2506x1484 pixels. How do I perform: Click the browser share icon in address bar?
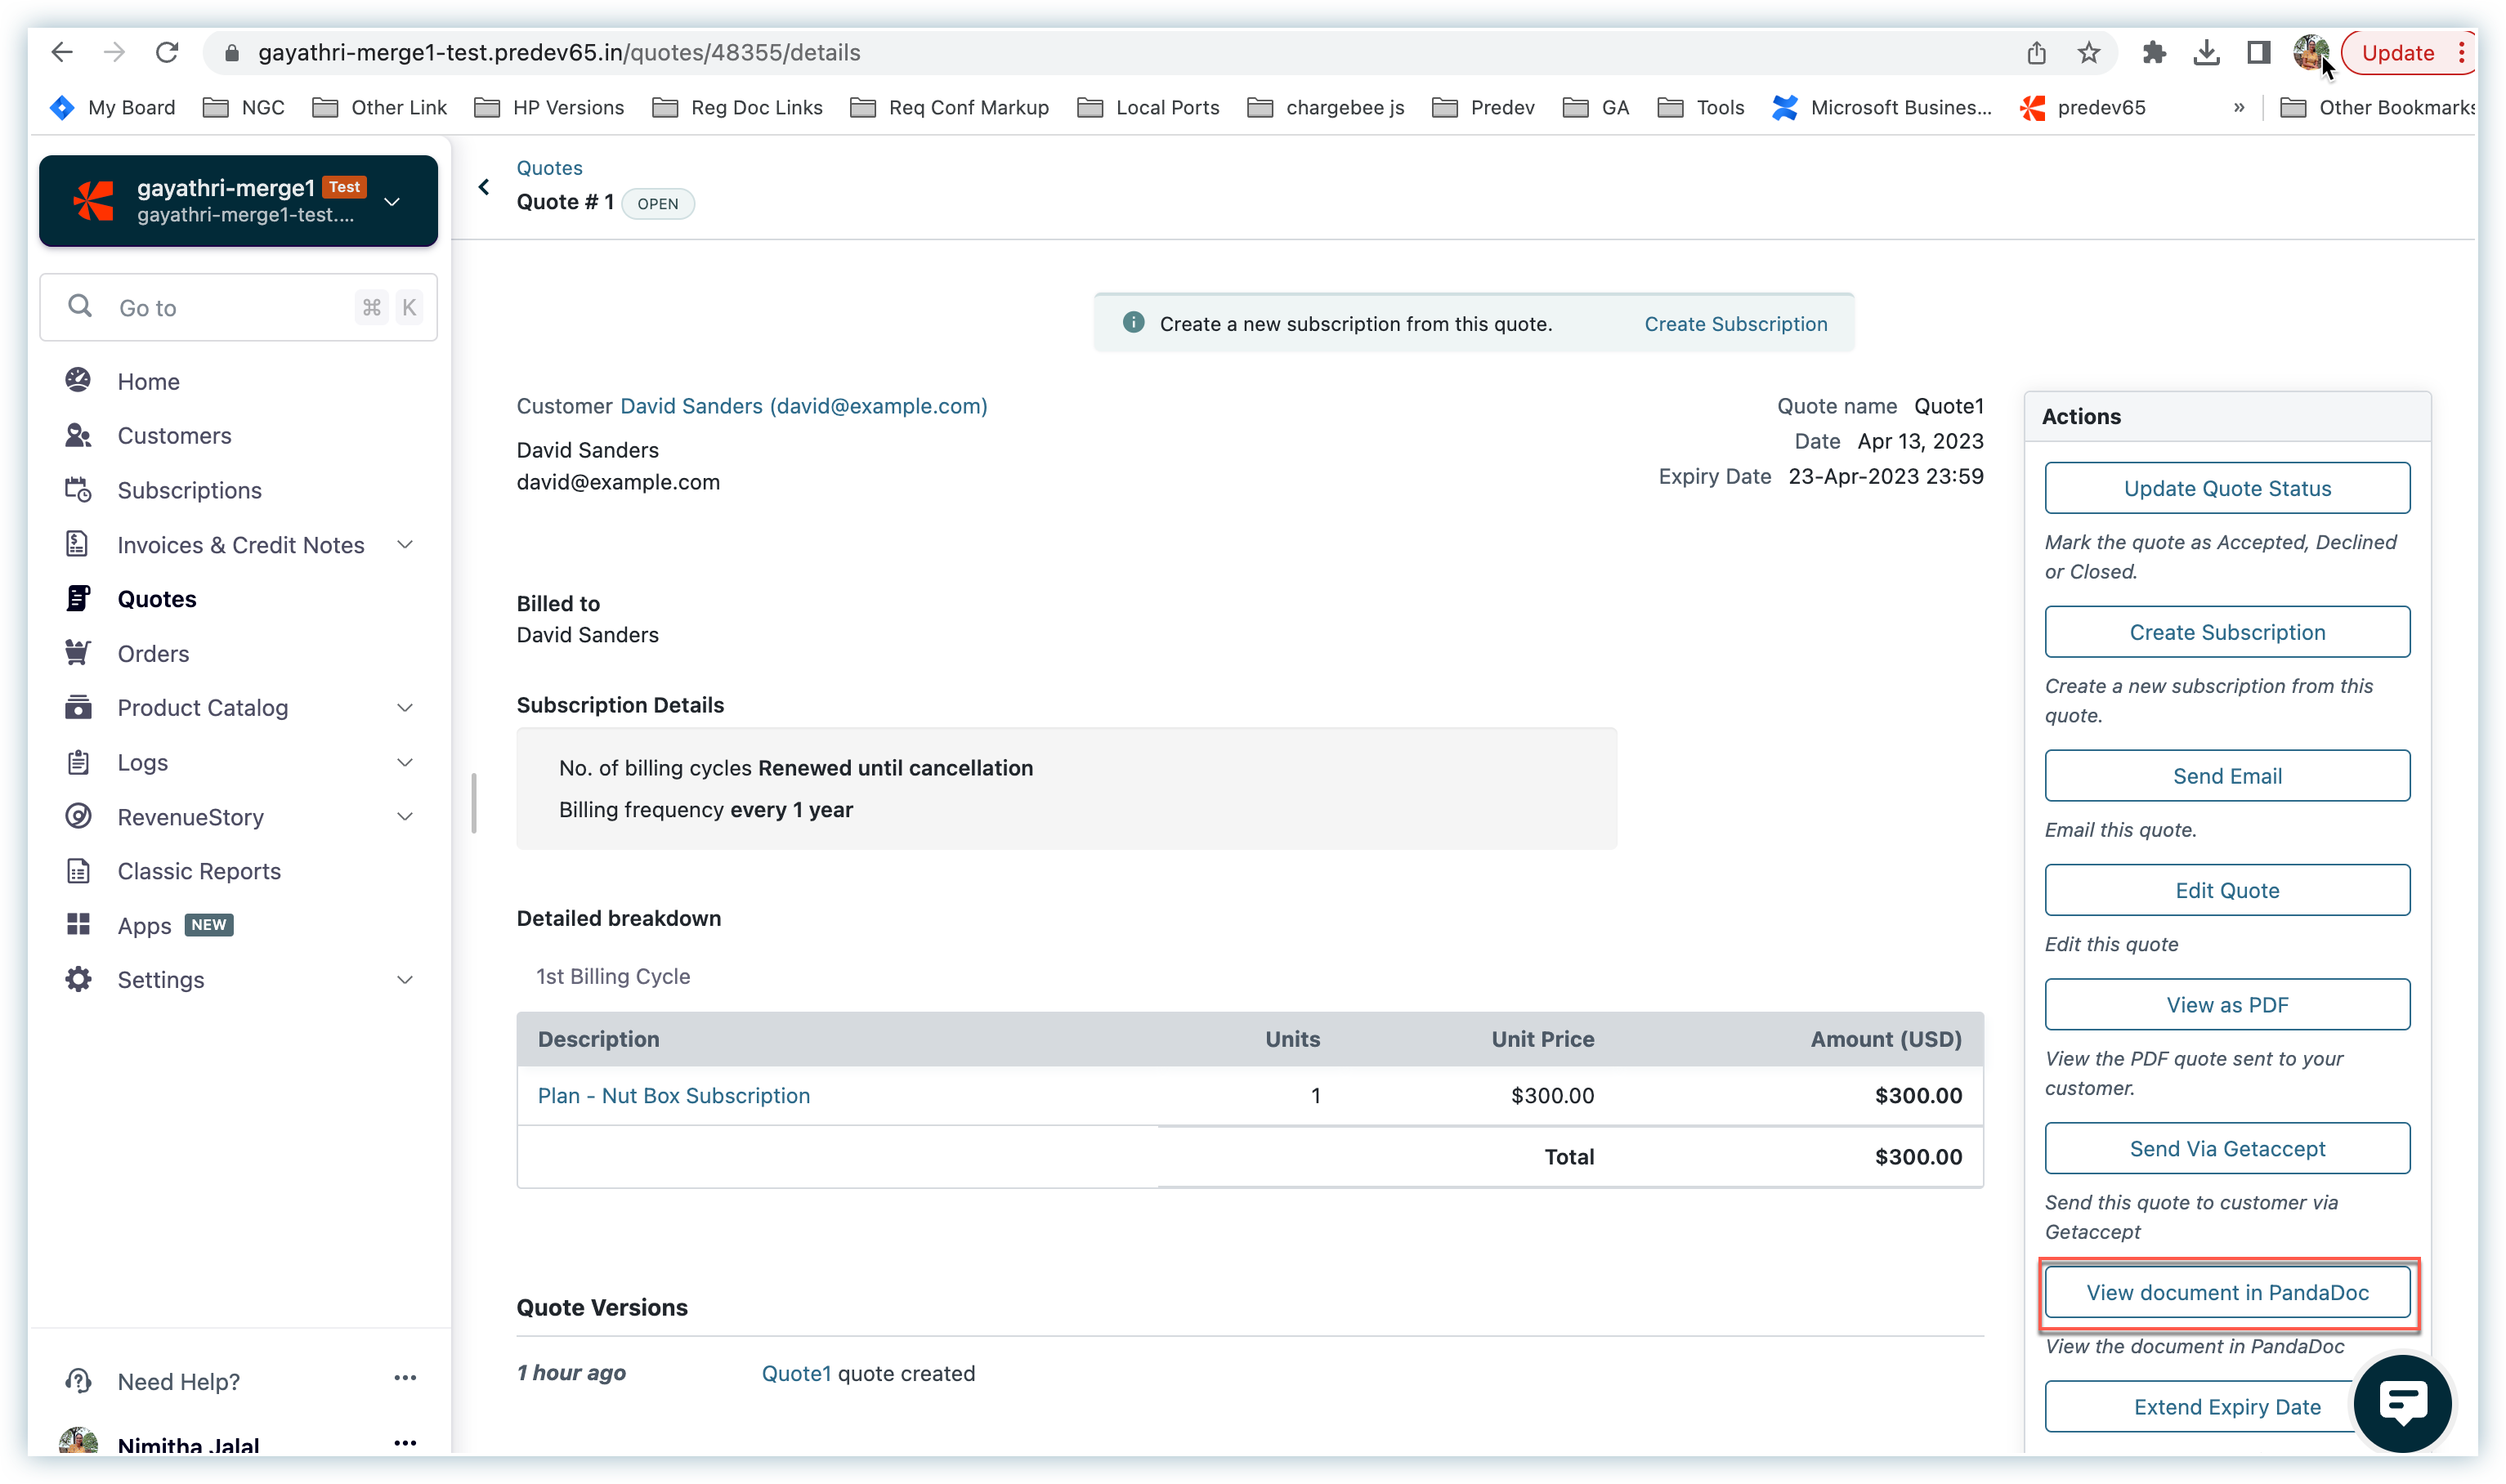(x=2037, y=53)
